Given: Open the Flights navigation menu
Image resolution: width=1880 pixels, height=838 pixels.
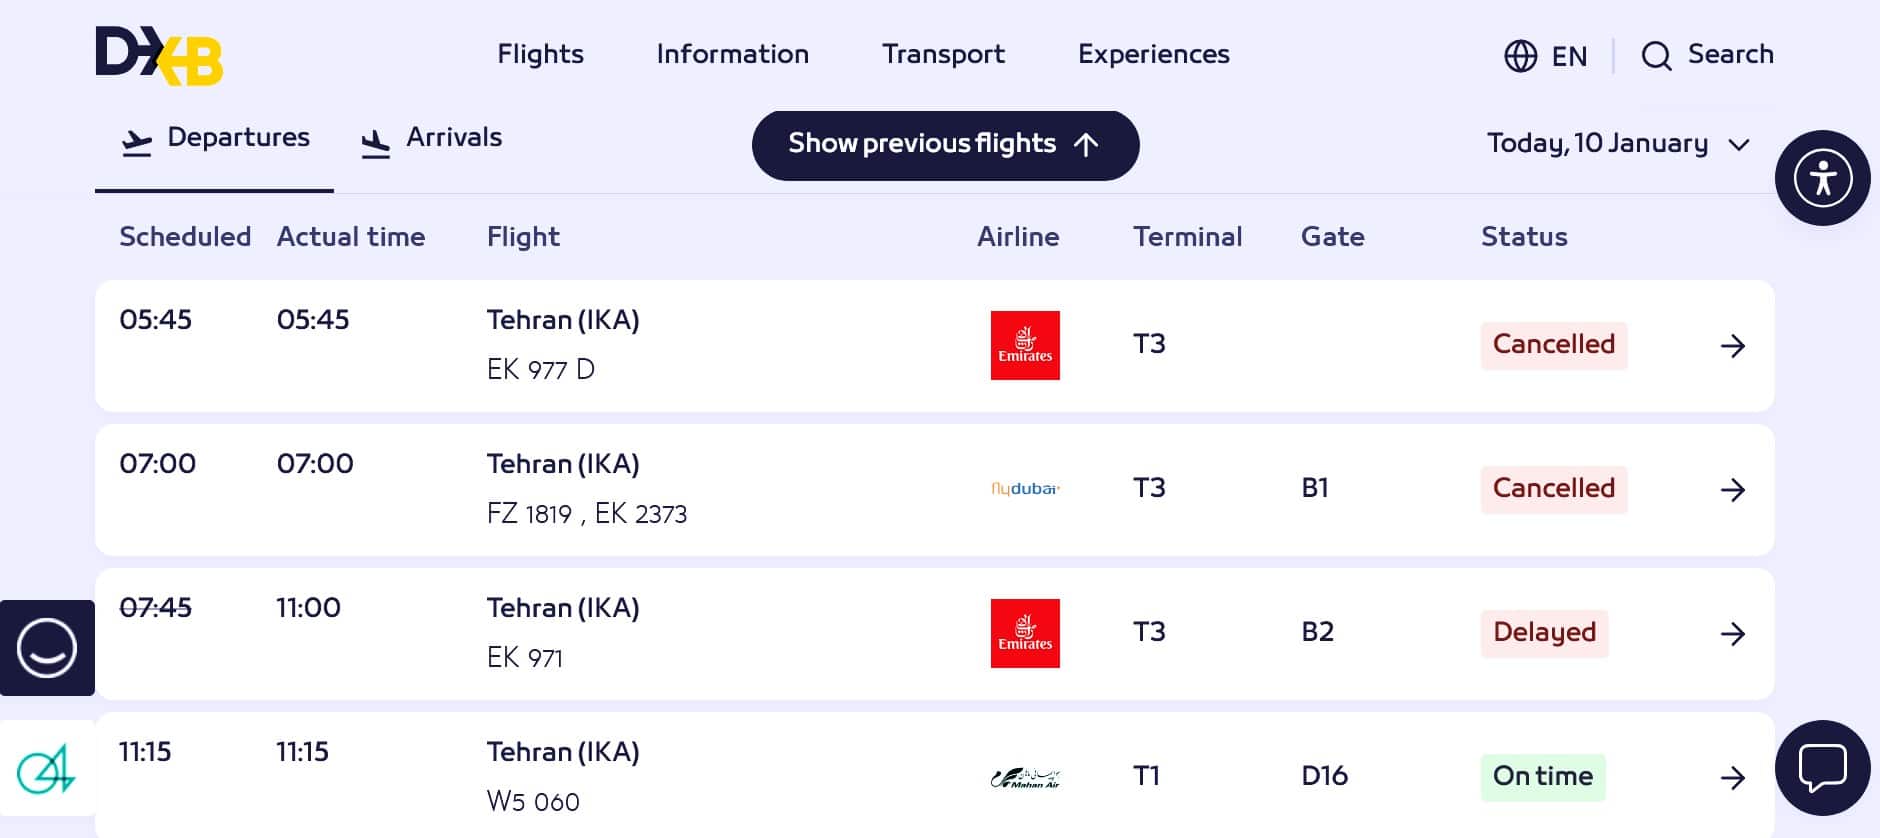Looking at the screenshot, I should (x=540, y=54).
